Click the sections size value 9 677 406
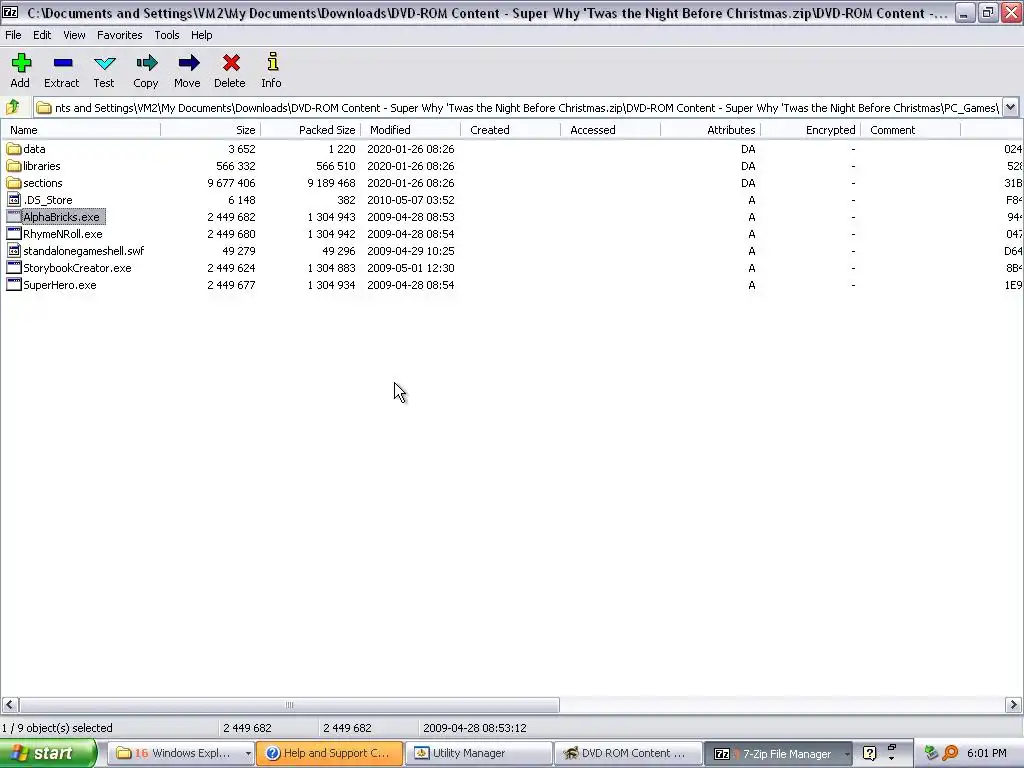This screenshot has width=1024, height=768. 231,183
